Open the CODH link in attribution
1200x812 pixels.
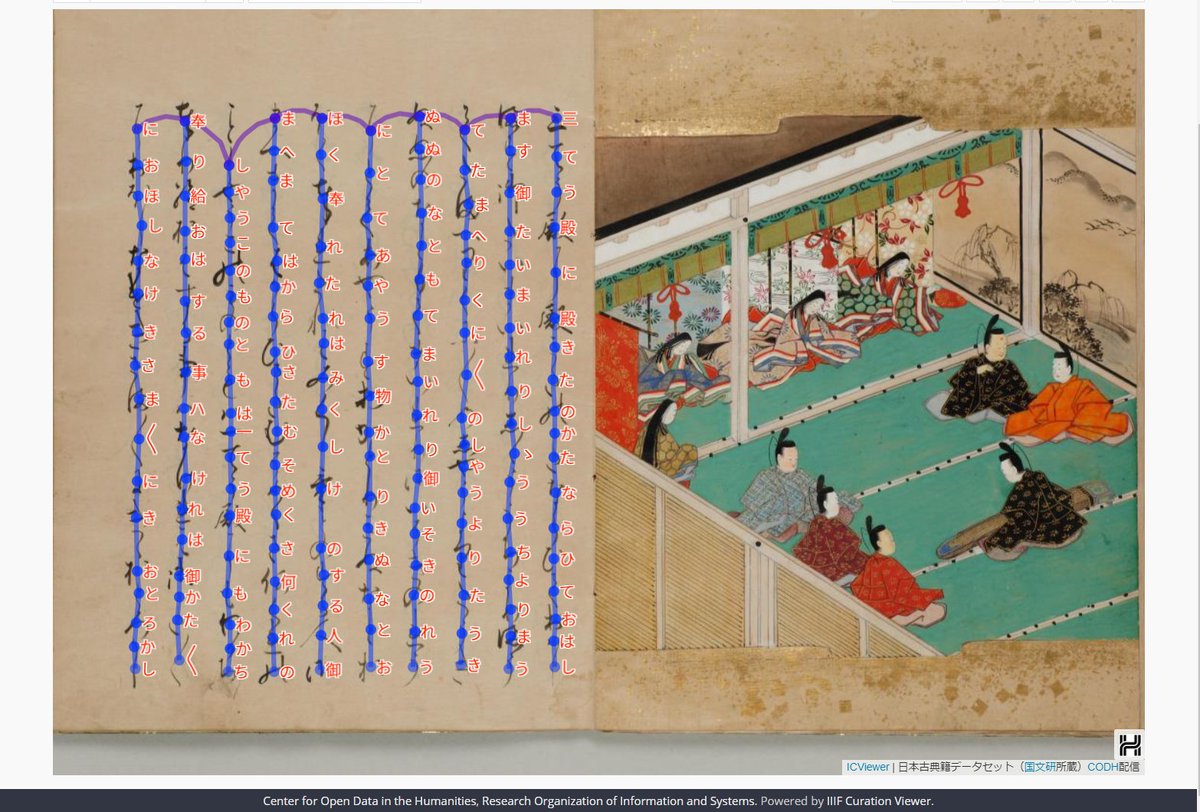coord(1103,767)
